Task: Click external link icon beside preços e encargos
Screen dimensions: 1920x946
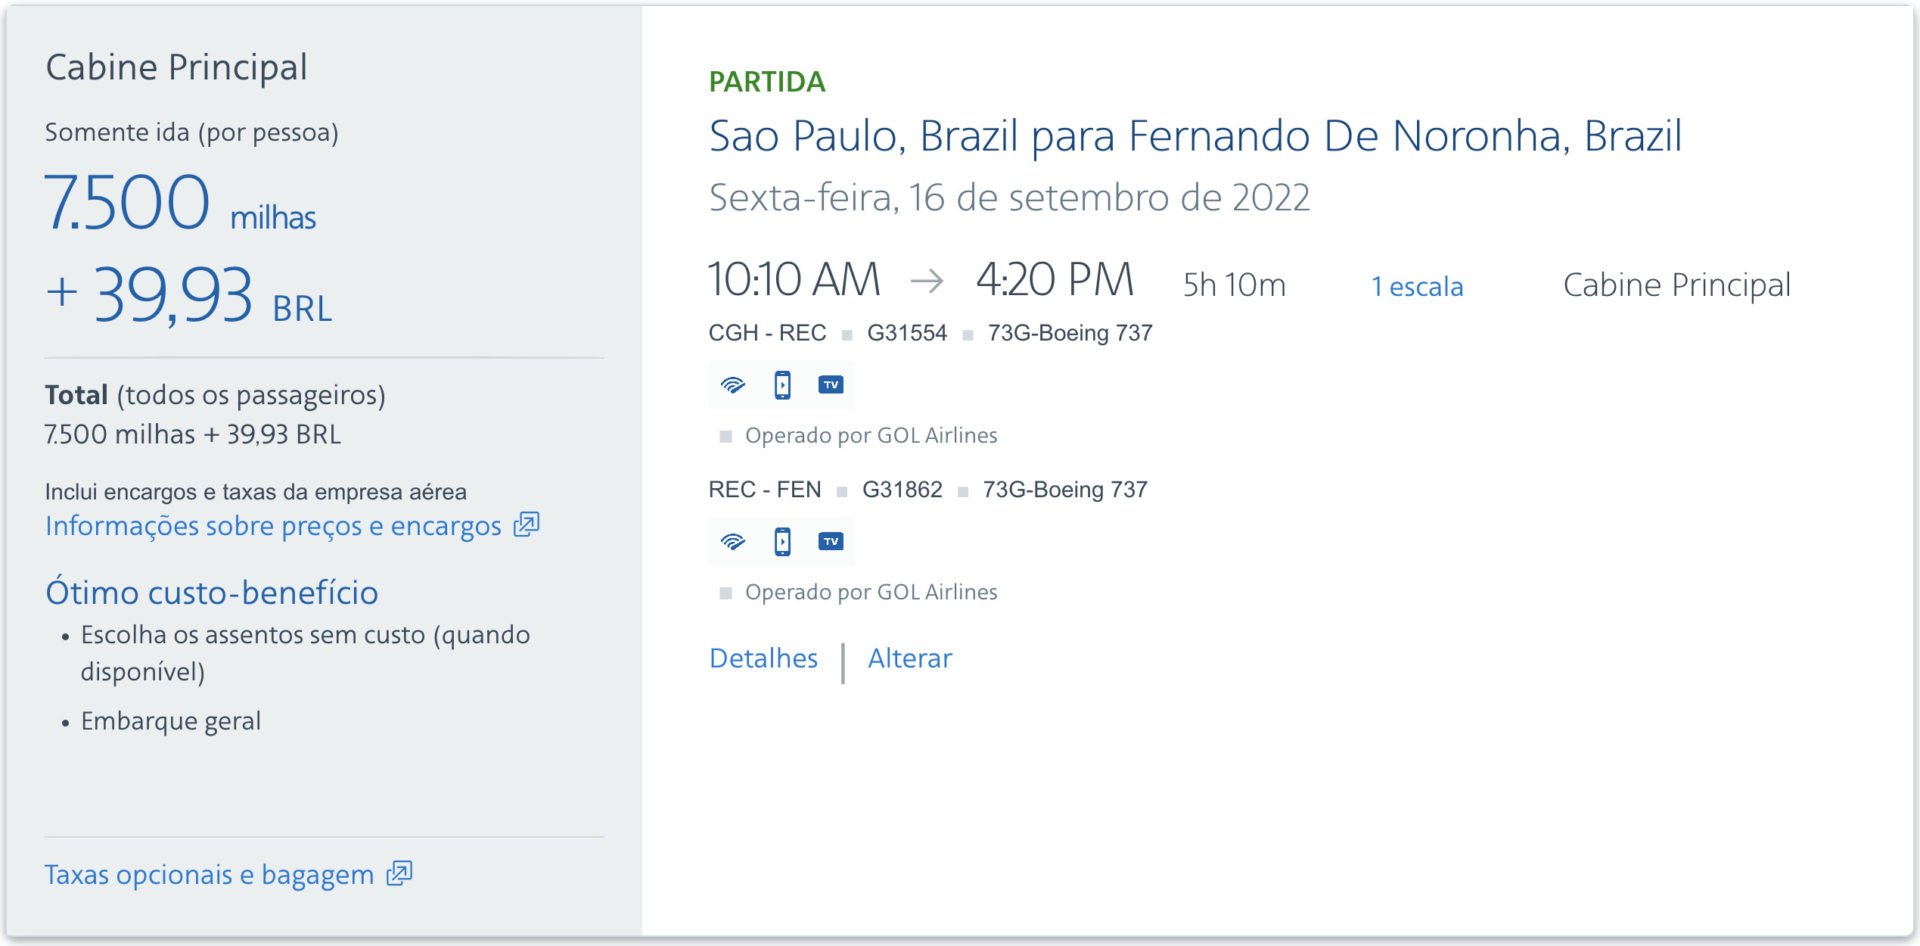Action: [526, 524]
